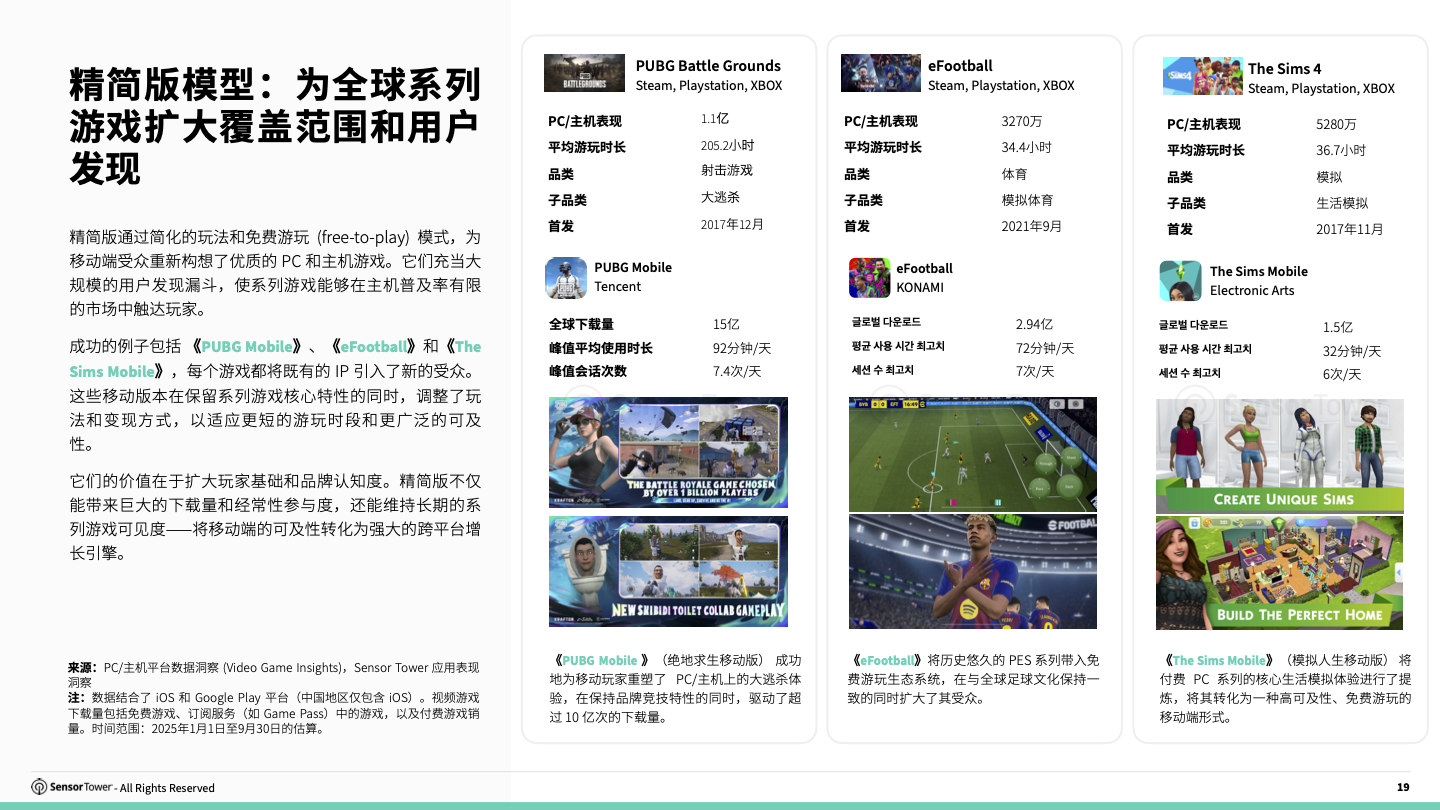Viewport: 1440px width, 810px height.
Task: Click the eFootball KONAMI app icon
Action: click(870, 278)
